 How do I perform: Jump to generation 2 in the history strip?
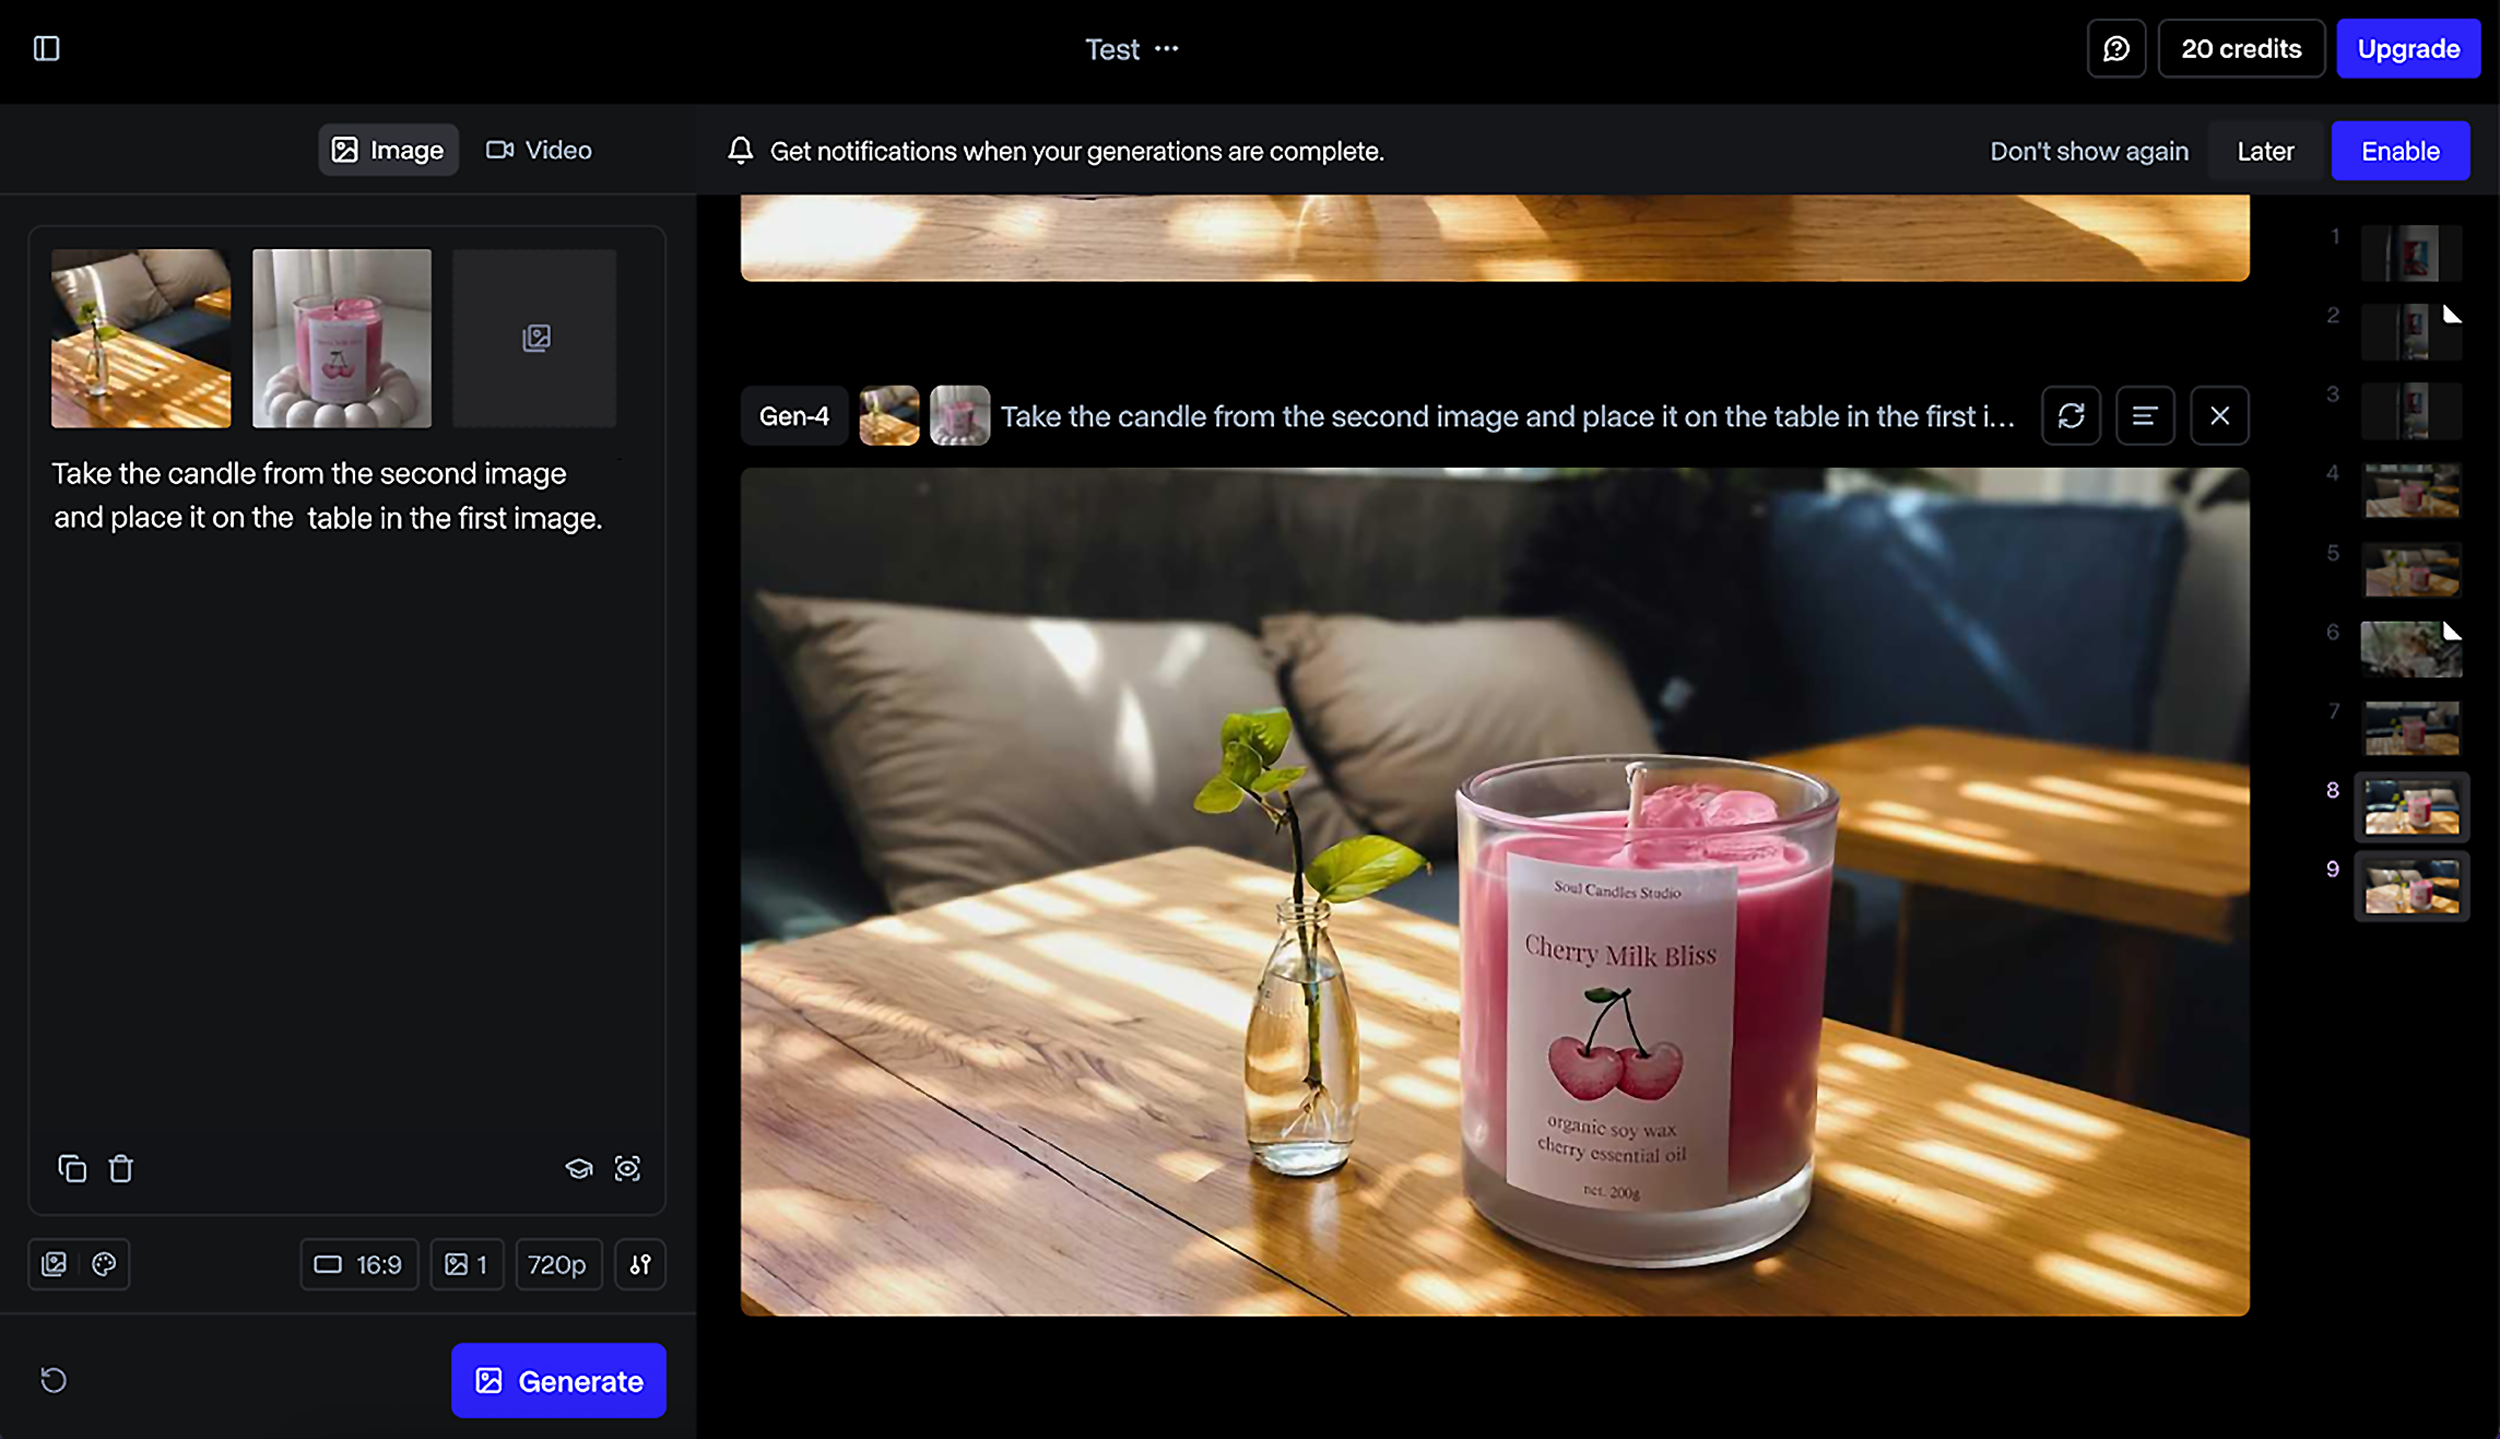(2411, 331)
